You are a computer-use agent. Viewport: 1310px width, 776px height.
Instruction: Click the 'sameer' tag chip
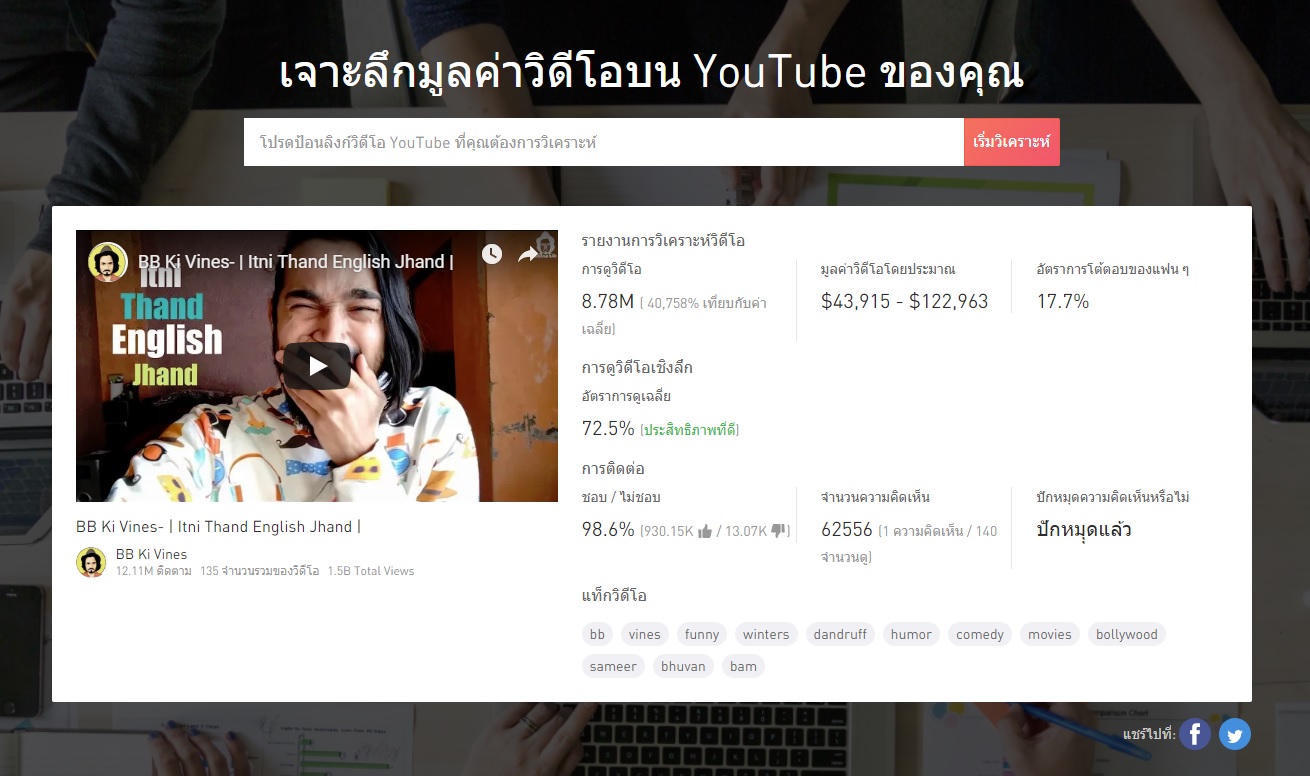point(613,666)
